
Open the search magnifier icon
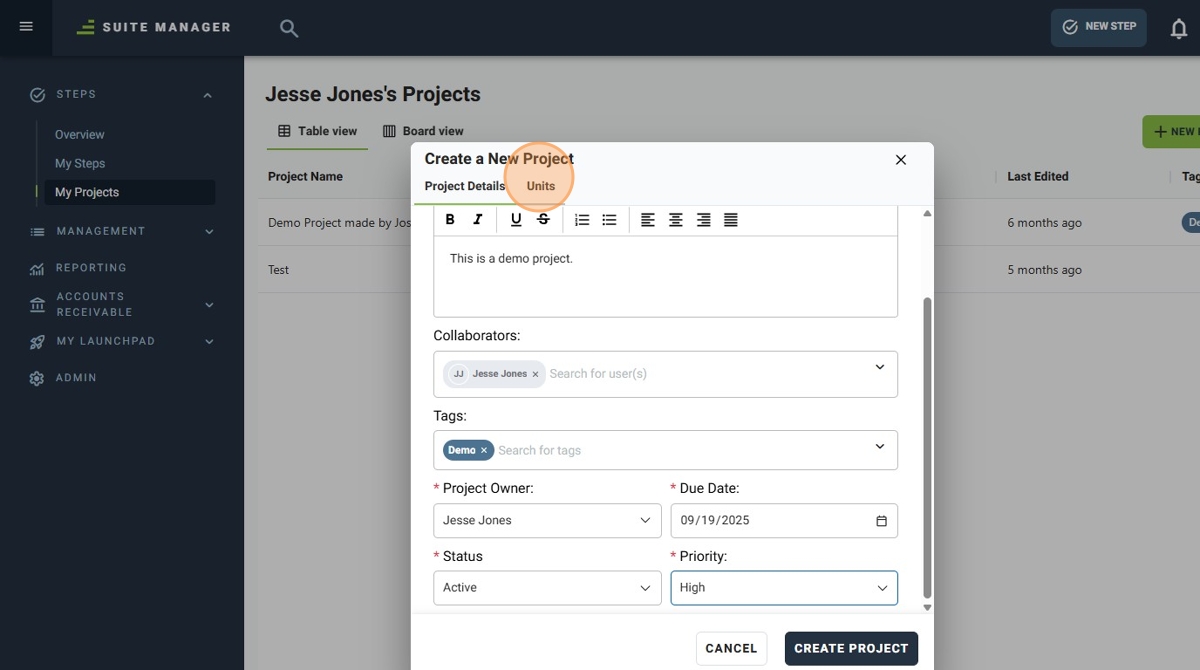pos(289,28)
